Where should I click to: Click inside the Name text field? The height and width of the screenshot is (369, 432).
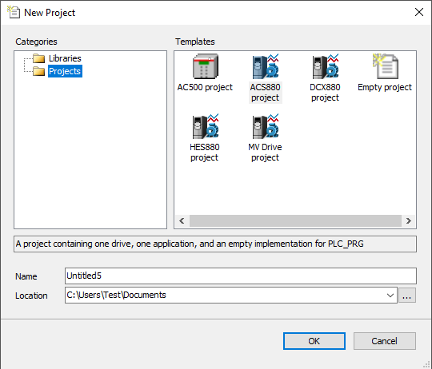click(241, 276)
